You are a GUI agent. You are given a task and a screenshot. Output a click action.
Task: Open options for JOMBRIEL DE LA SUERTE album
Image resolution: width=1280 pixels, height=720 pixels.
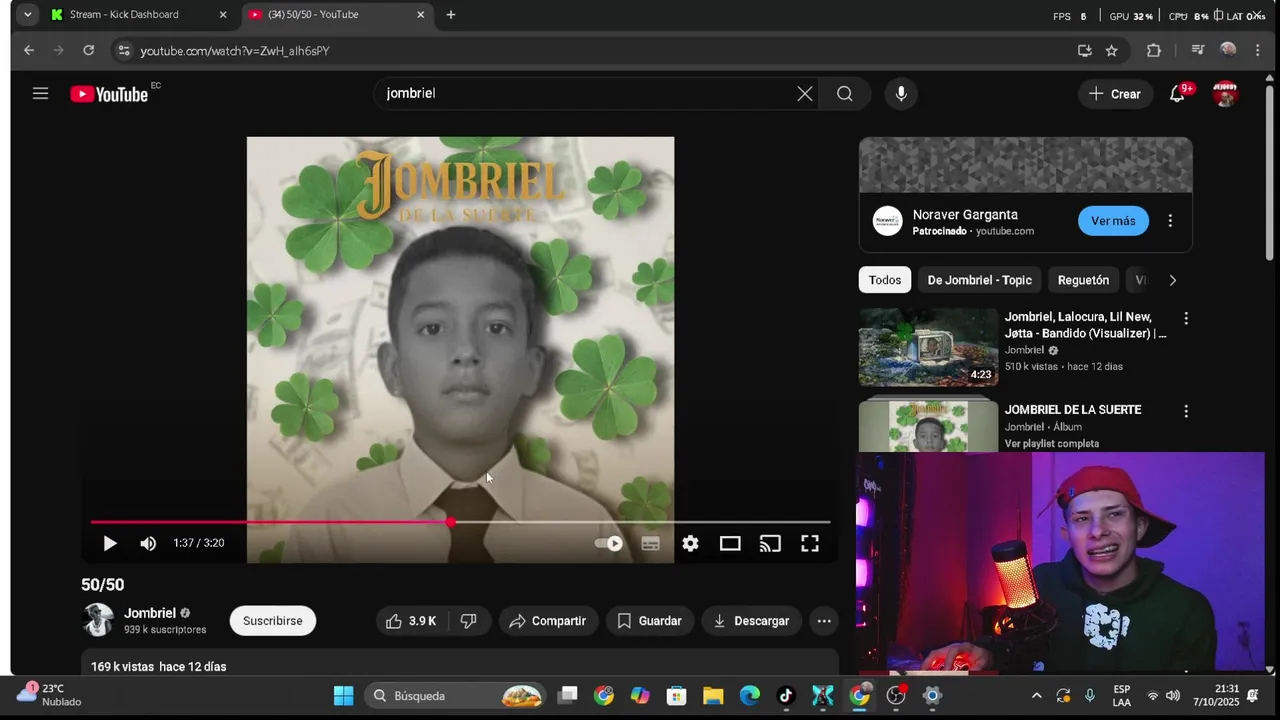pyautogui.click(x=1186, y=411)
